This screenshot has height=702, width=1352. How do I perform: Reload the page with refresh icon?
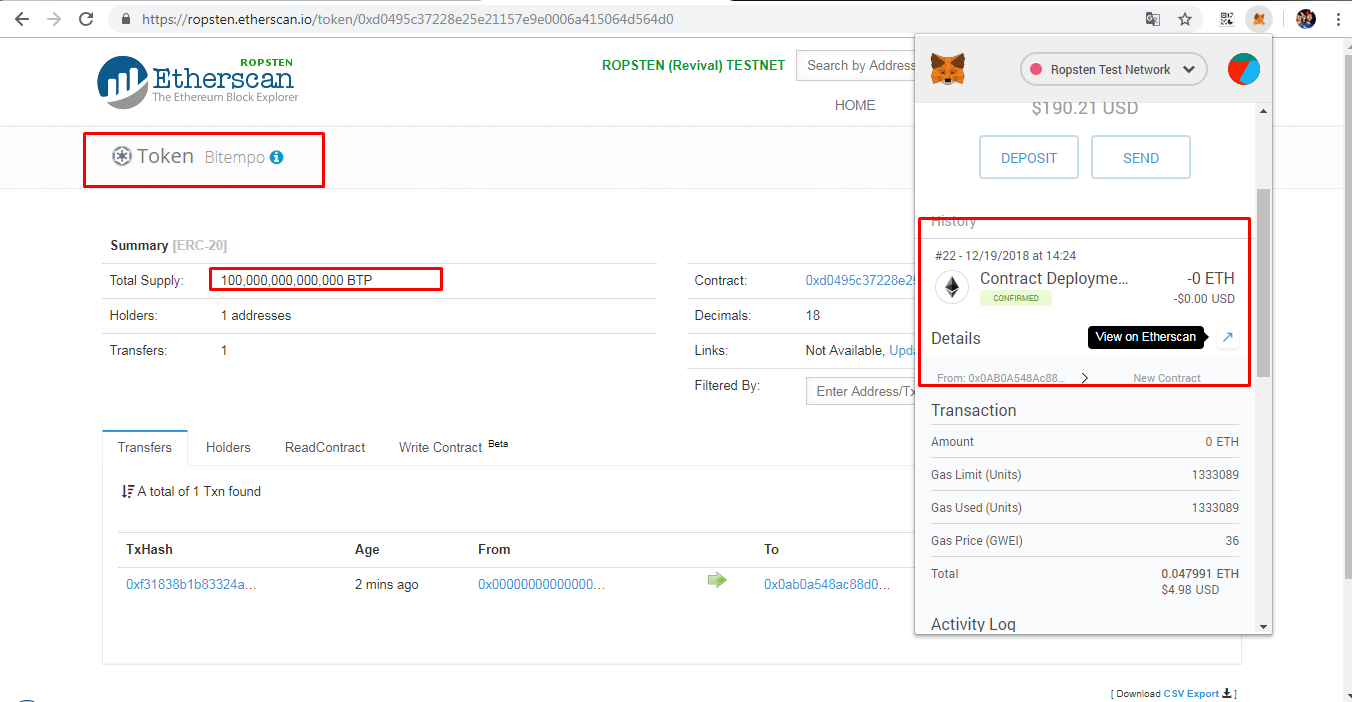tap(86, 19)
